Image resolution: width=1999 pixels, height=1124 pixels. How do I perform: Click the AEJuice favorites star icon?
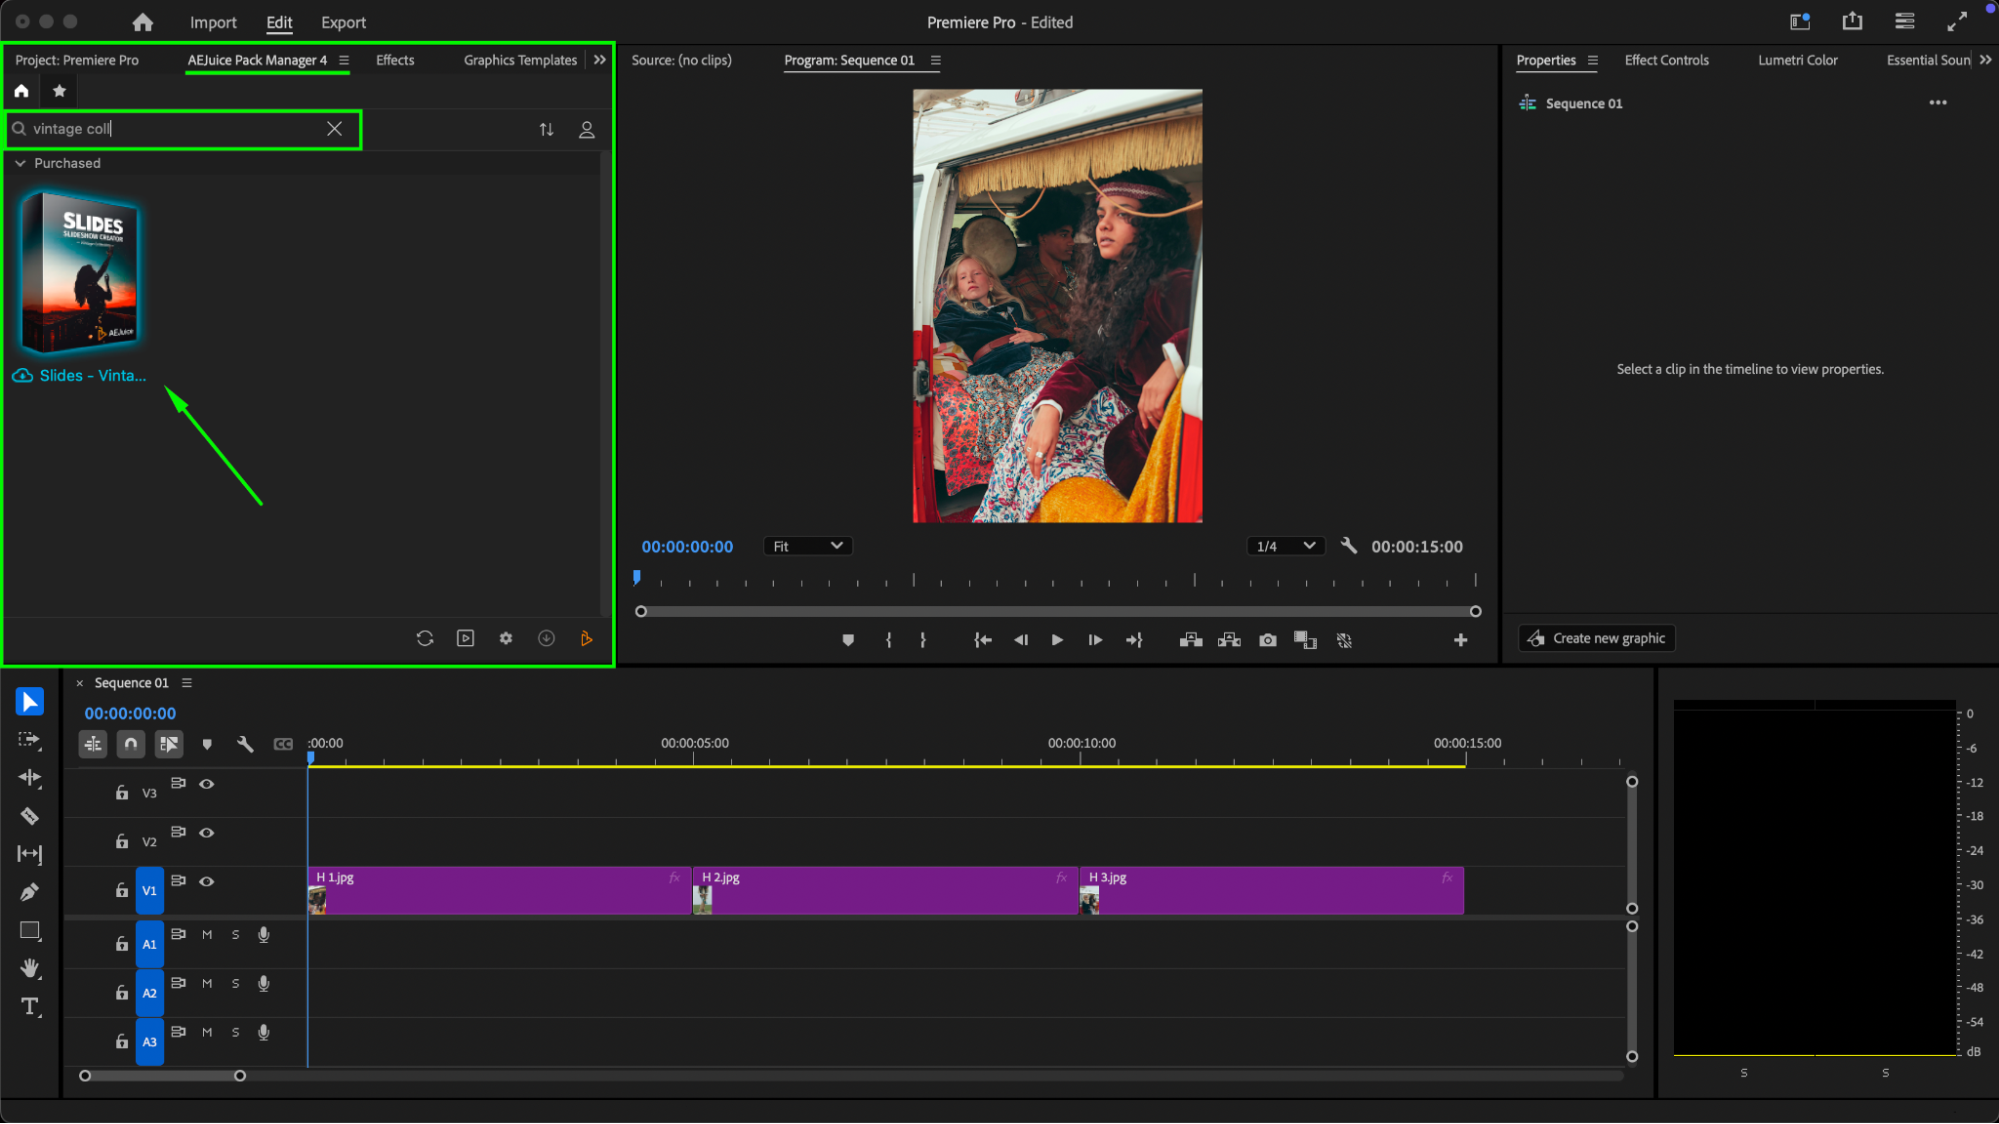tap(59, 91)
